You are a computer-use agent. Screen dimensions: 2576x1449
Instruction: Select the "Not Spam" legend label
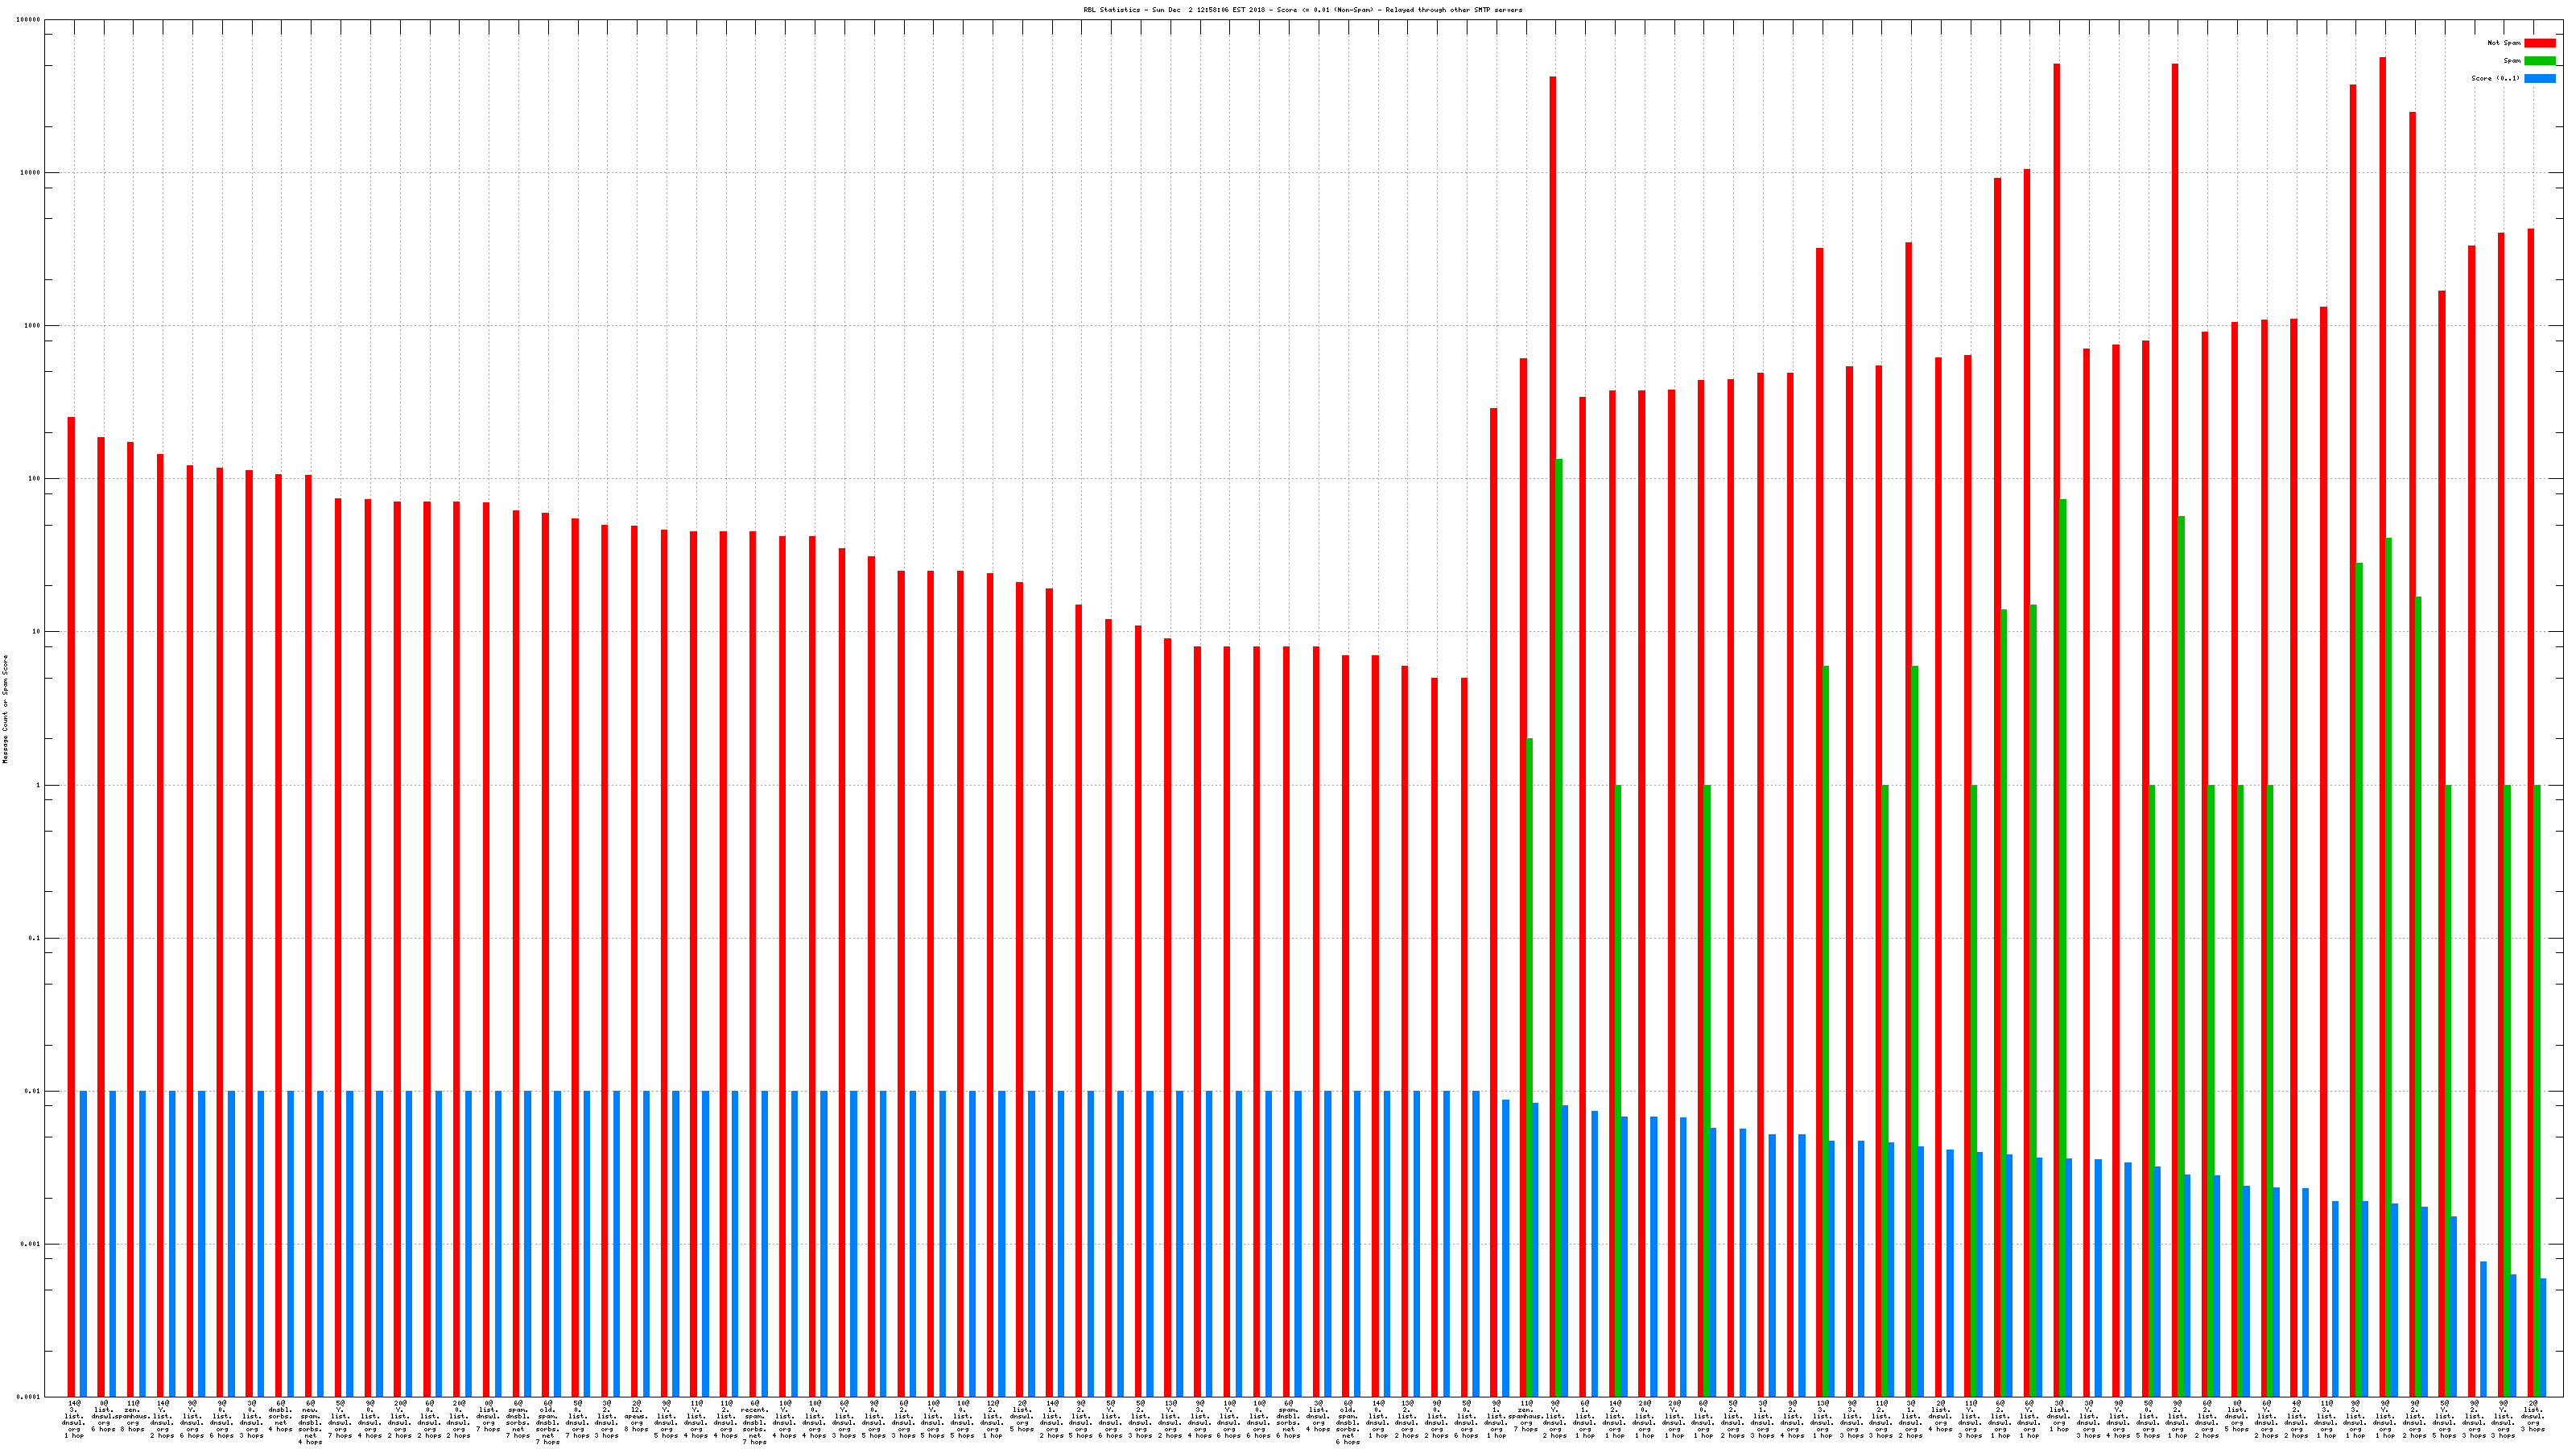(2504, 43)
